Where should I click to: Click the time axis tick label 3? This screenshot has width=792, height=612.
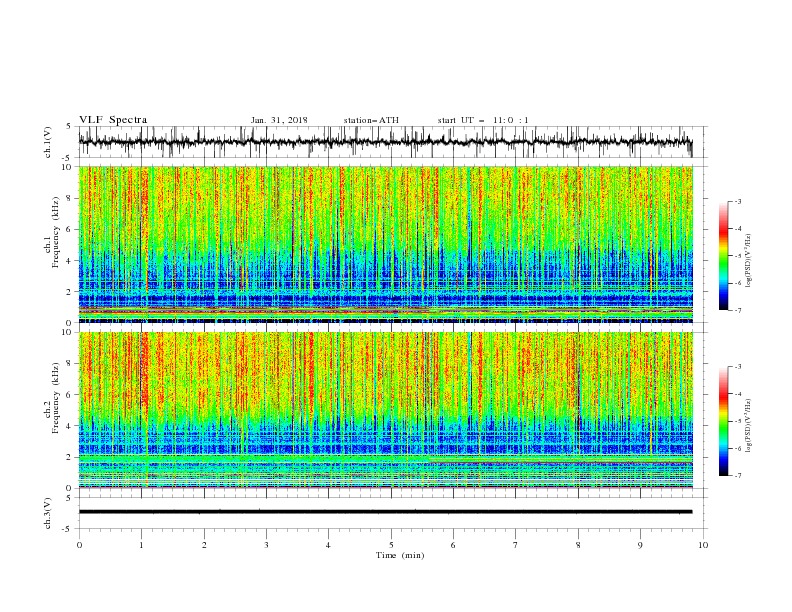pyautogui.click(x=266, y=545)
